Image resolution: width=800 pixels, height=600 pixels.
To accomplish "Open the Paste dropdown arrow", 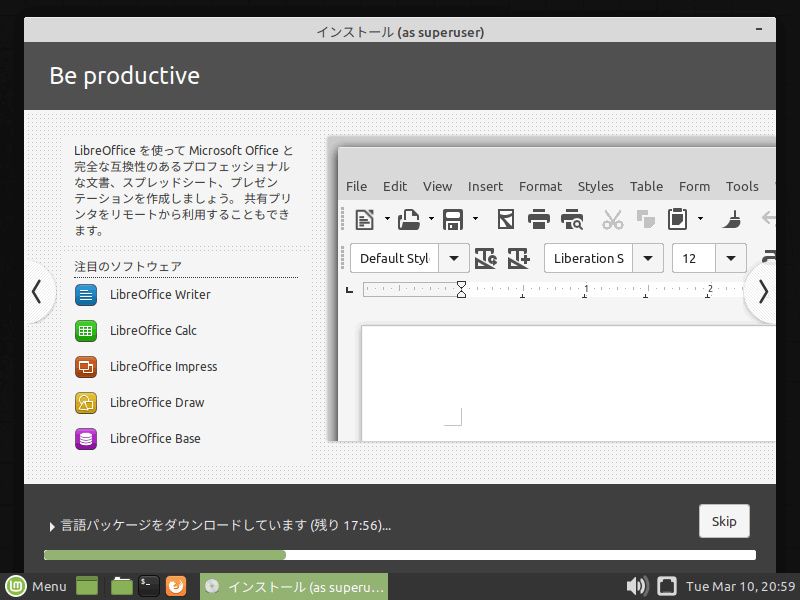I will point(700,219).
